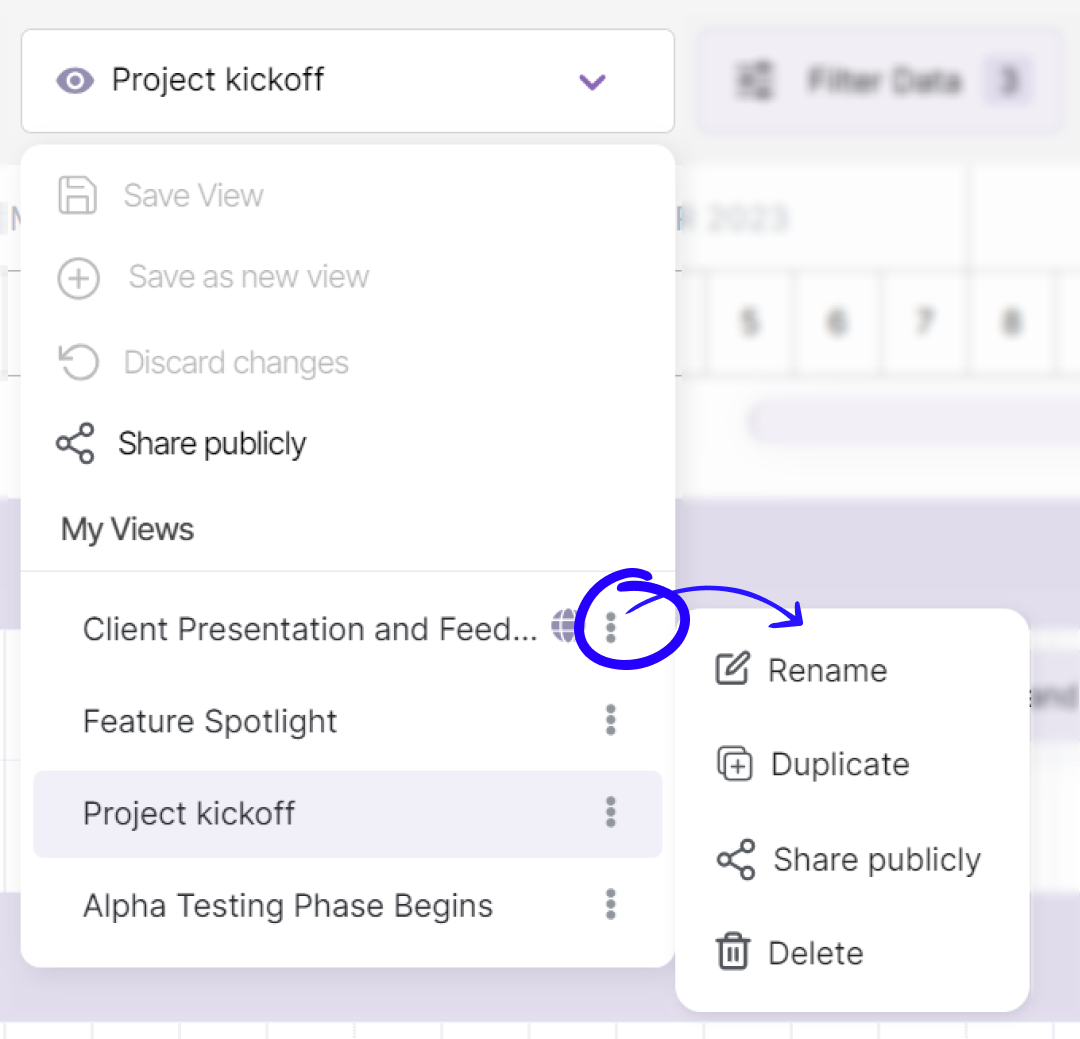Click the Filter Data filter icon
This screenshot has width=1080, height=1039.
point(756,81)
